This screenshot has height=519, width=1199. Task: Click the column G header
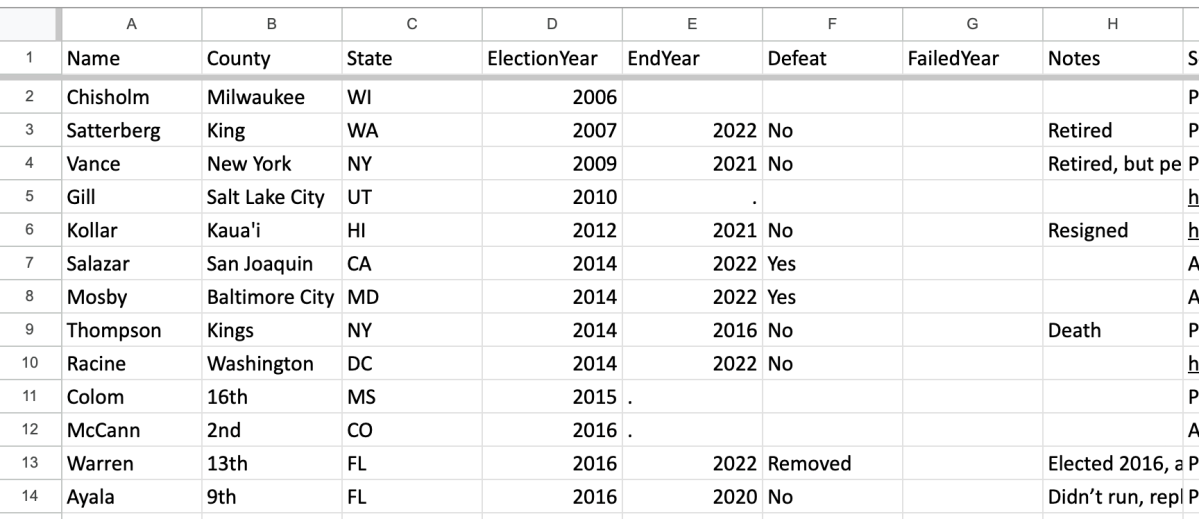[x=970, y=23]
